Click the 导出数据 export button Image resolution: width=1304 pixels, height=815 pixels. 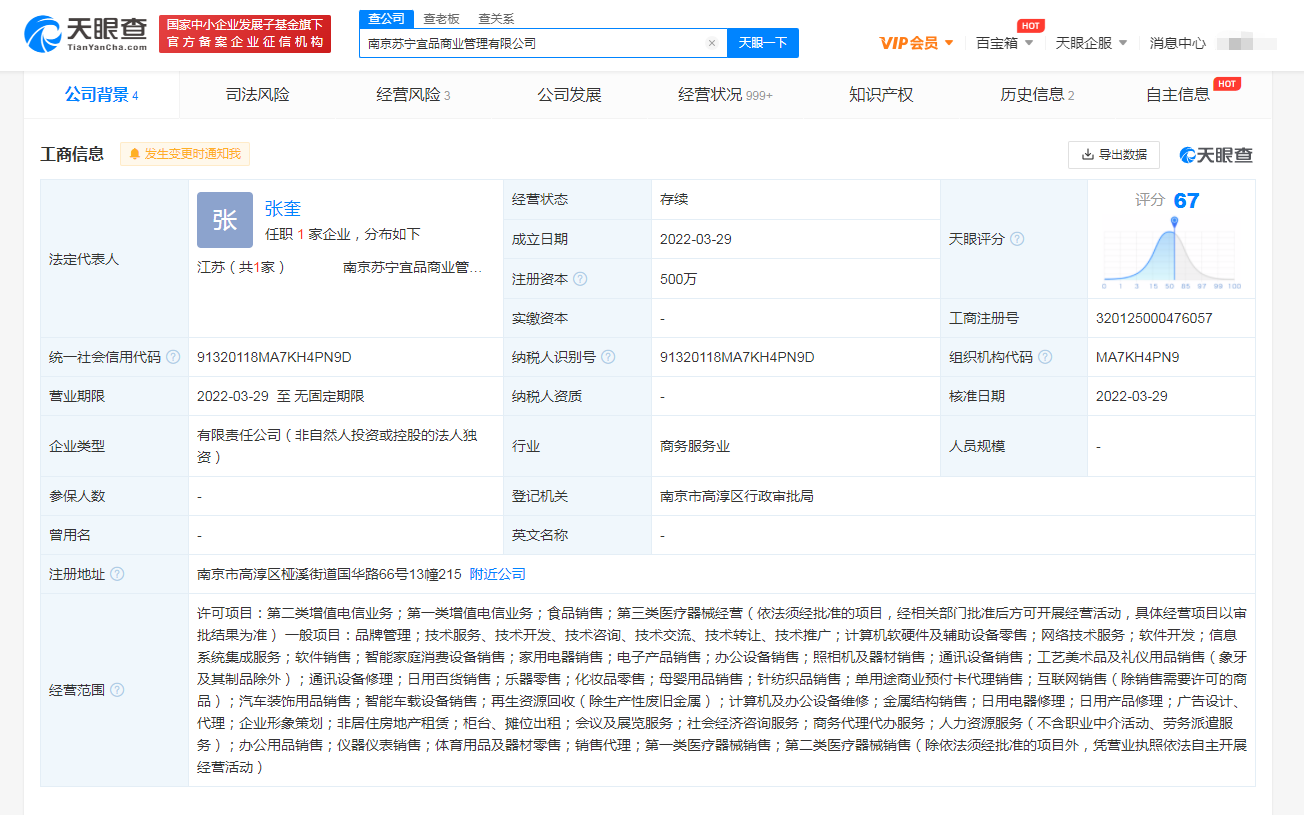tap(1113, 155)
